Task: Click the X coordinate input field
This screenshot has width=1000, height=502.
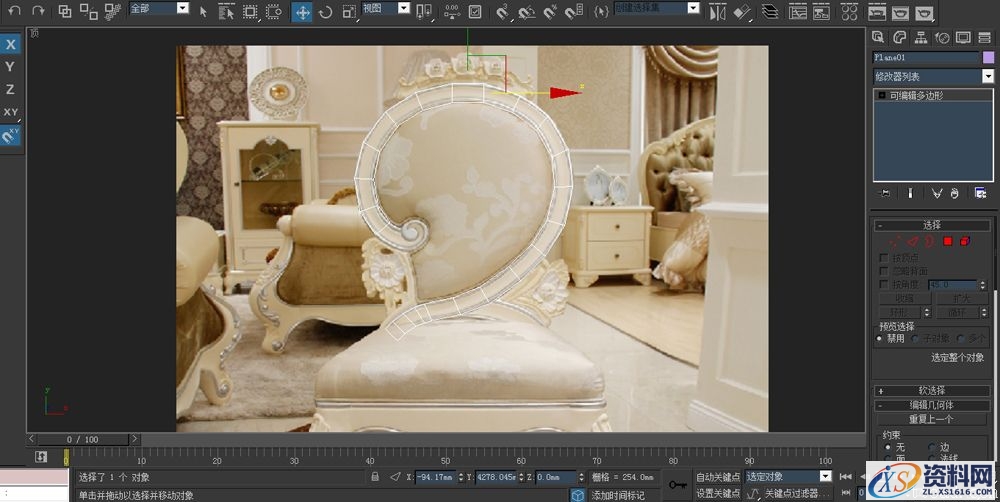Action: (x=436, y=476)
